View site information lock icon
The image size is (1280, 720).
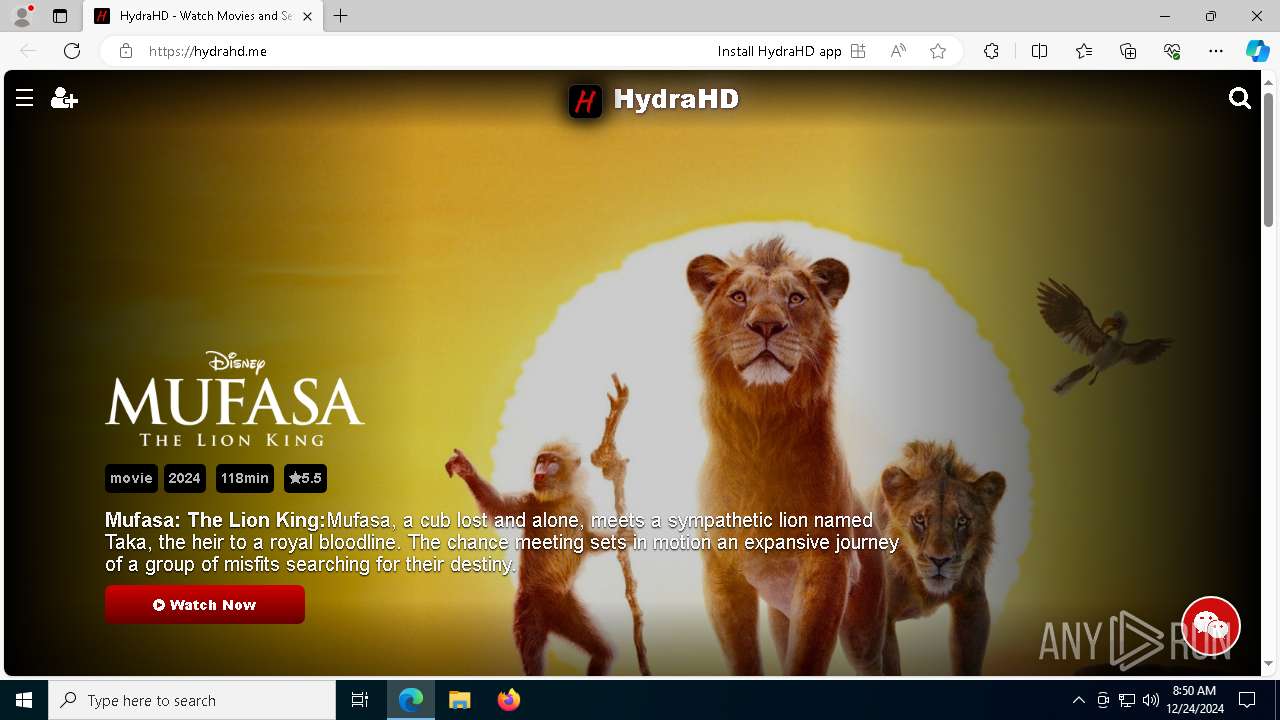point(126,51)
